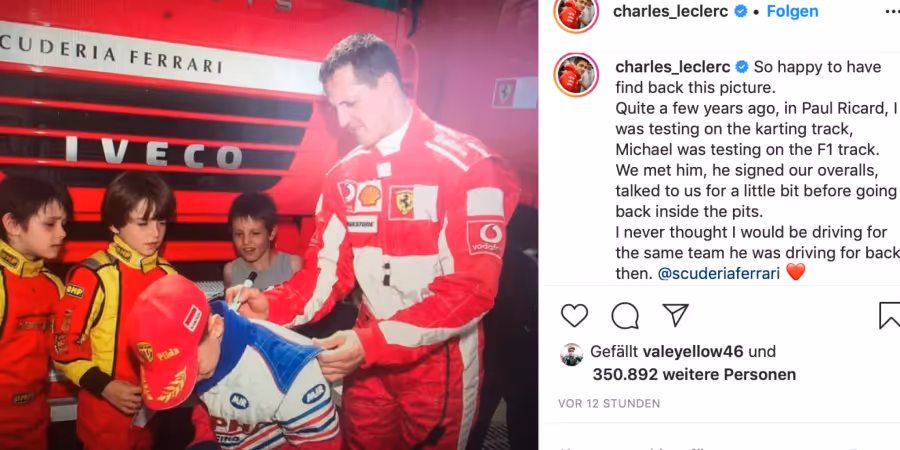Like the post with the heart icon
Screen dimensions: 900x450
(575, 316)
